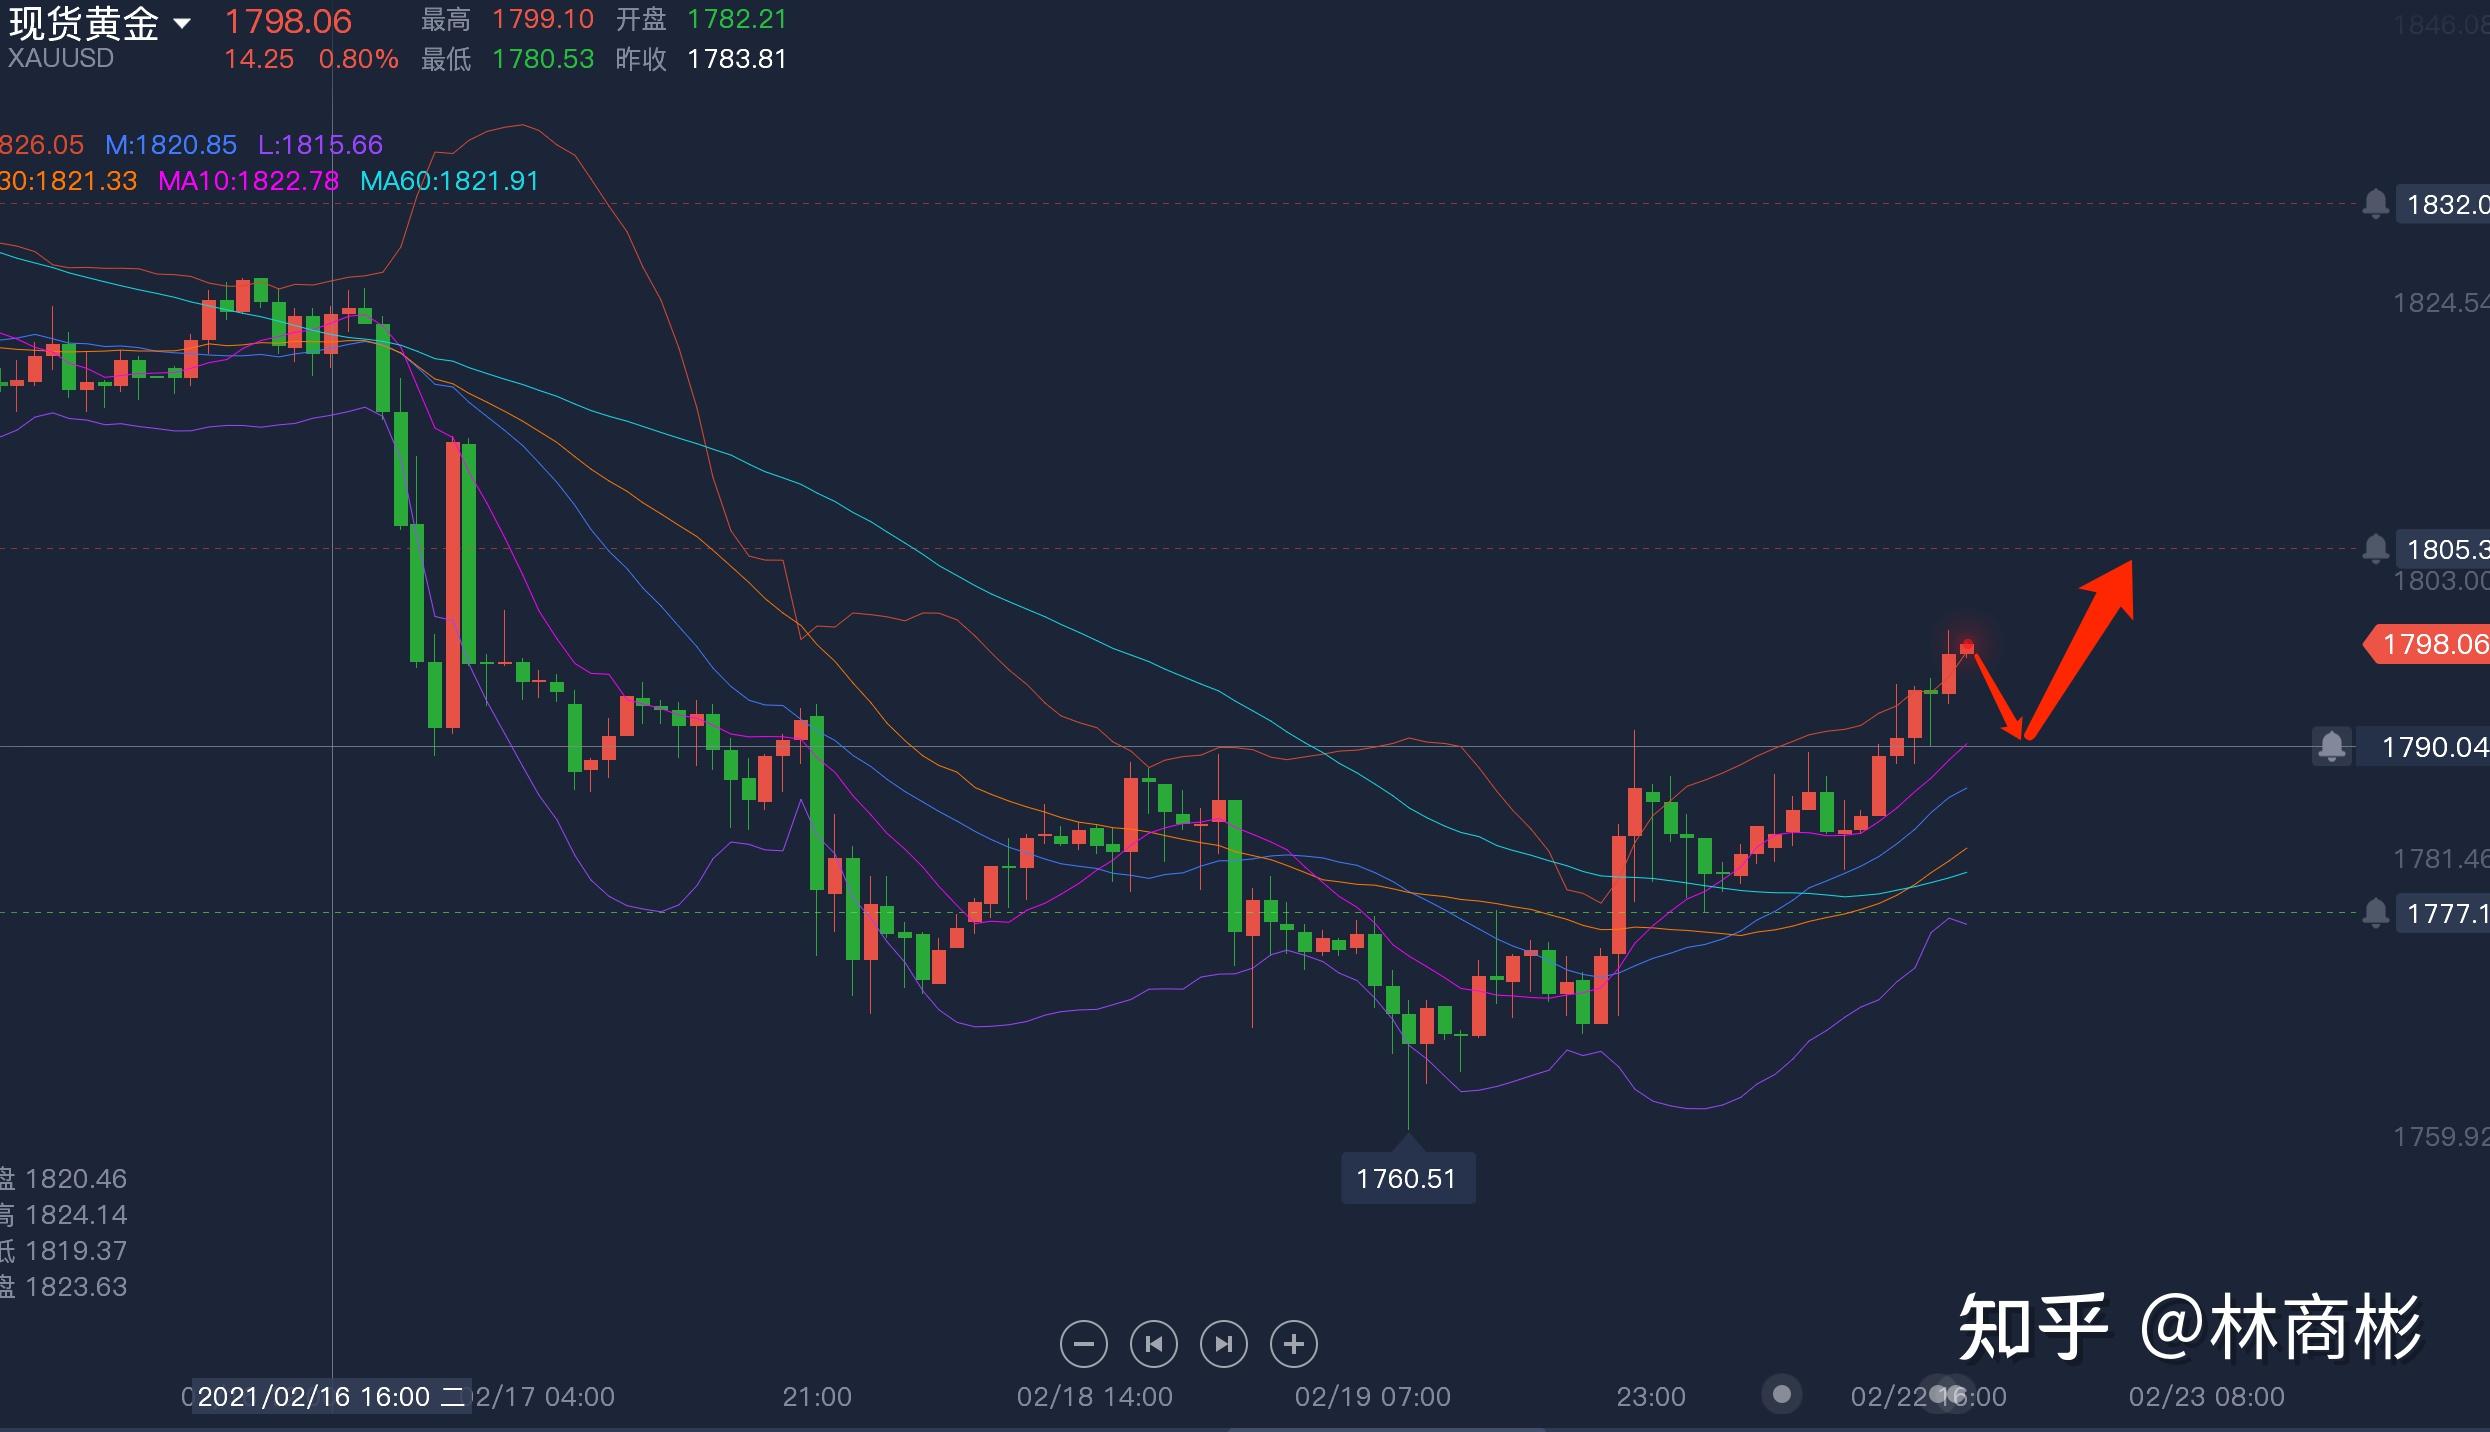
Task: Click the zoom in plus button
Action: tap(1293, 1344)
